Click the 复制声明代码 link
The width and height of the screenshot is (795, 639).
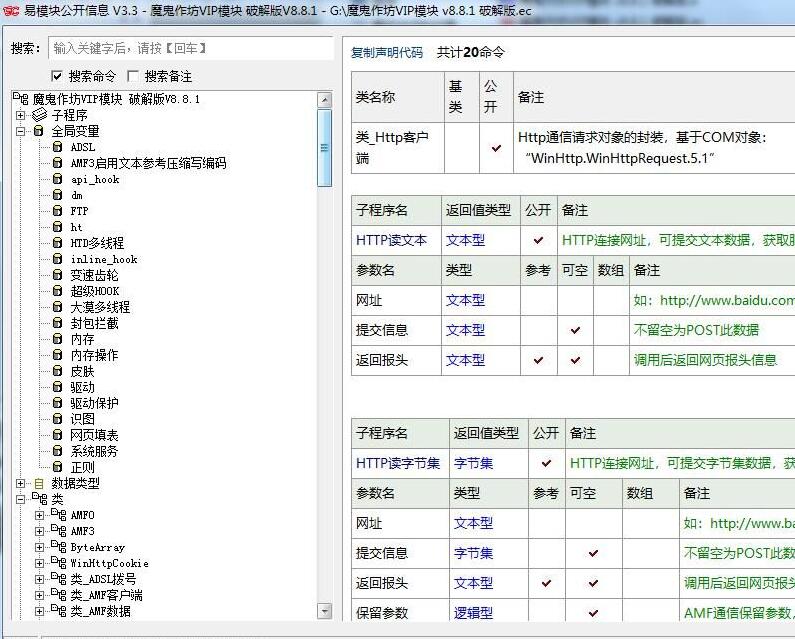(387, 52)
